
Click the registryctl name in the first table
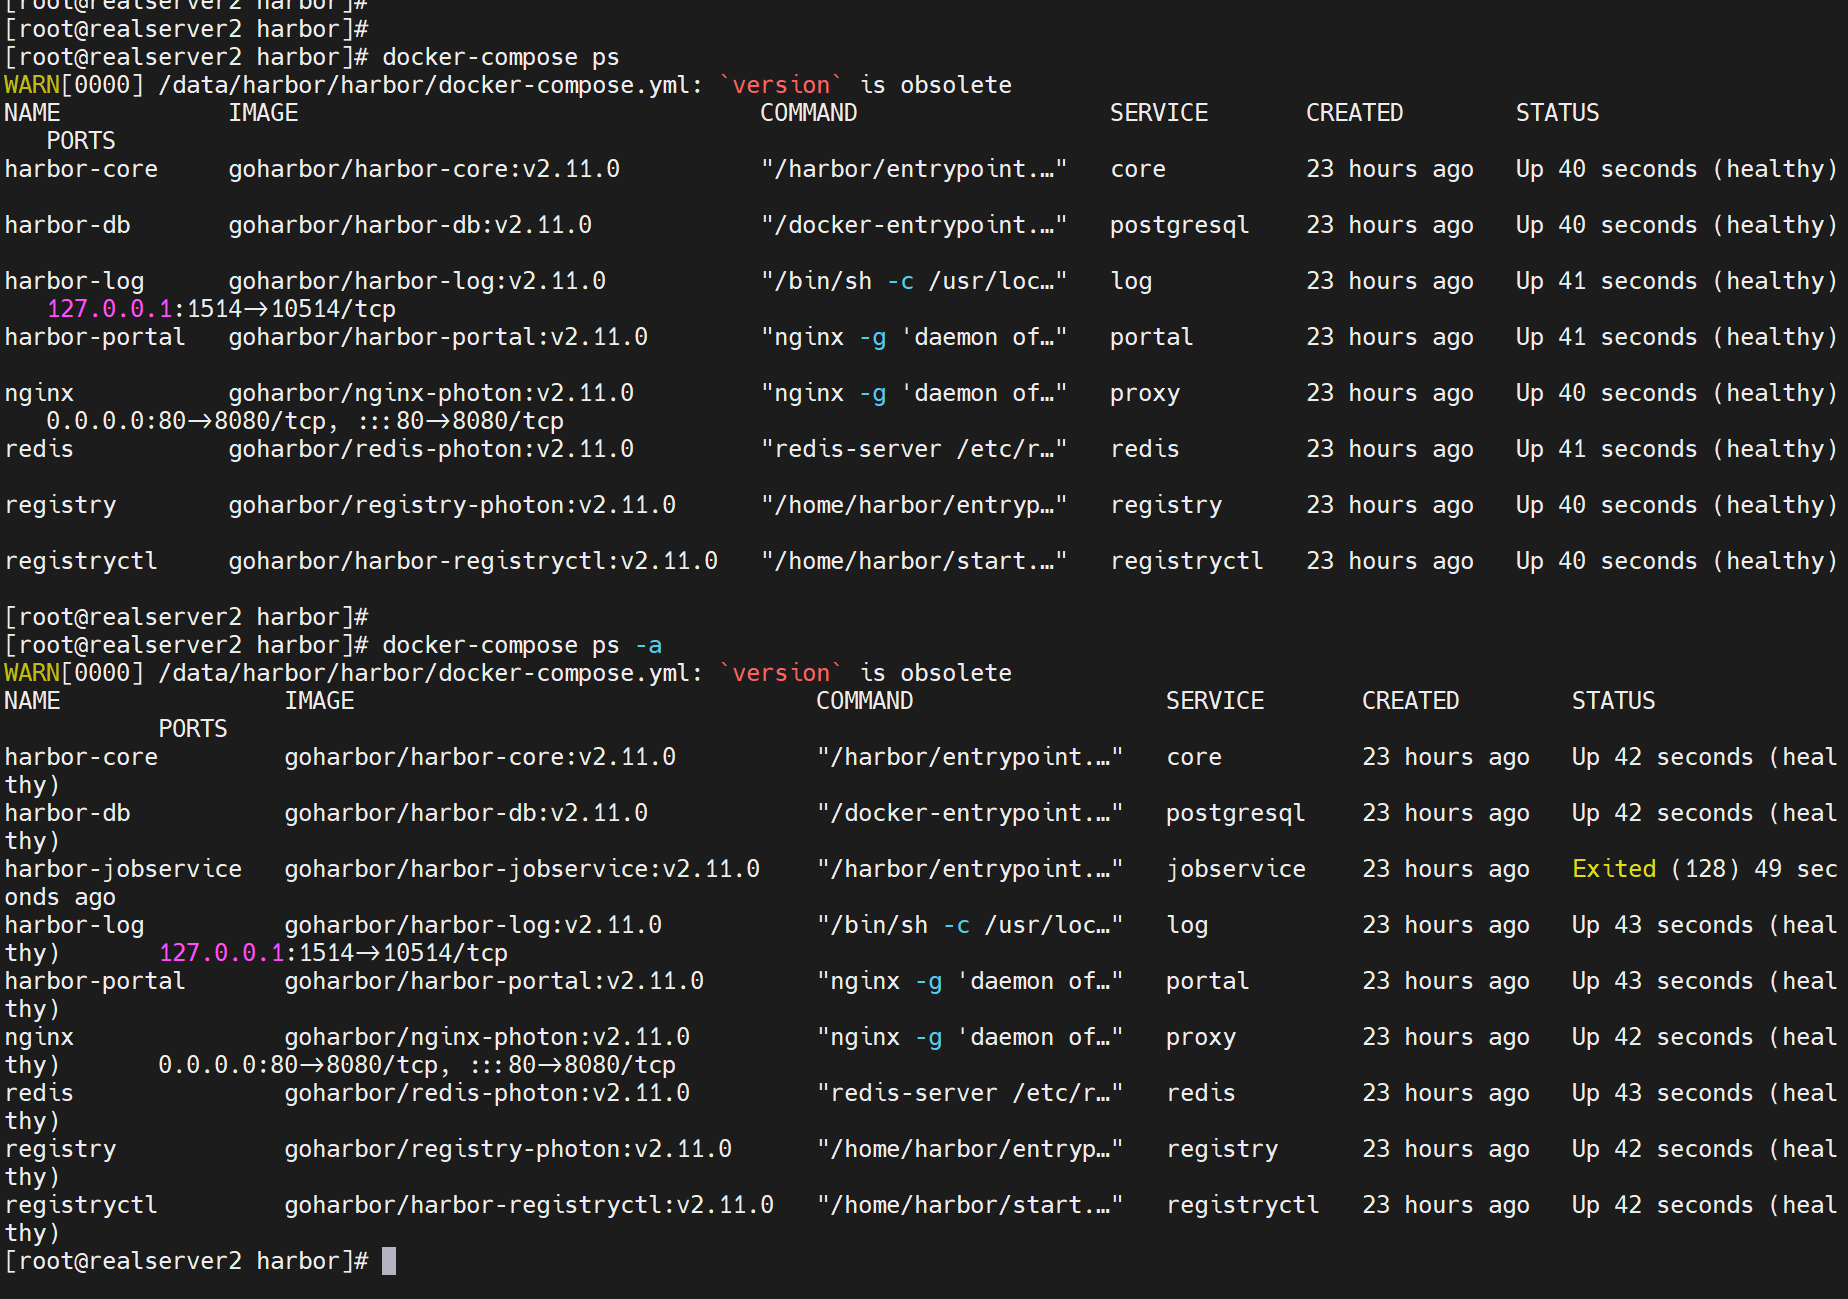point(81,561)
